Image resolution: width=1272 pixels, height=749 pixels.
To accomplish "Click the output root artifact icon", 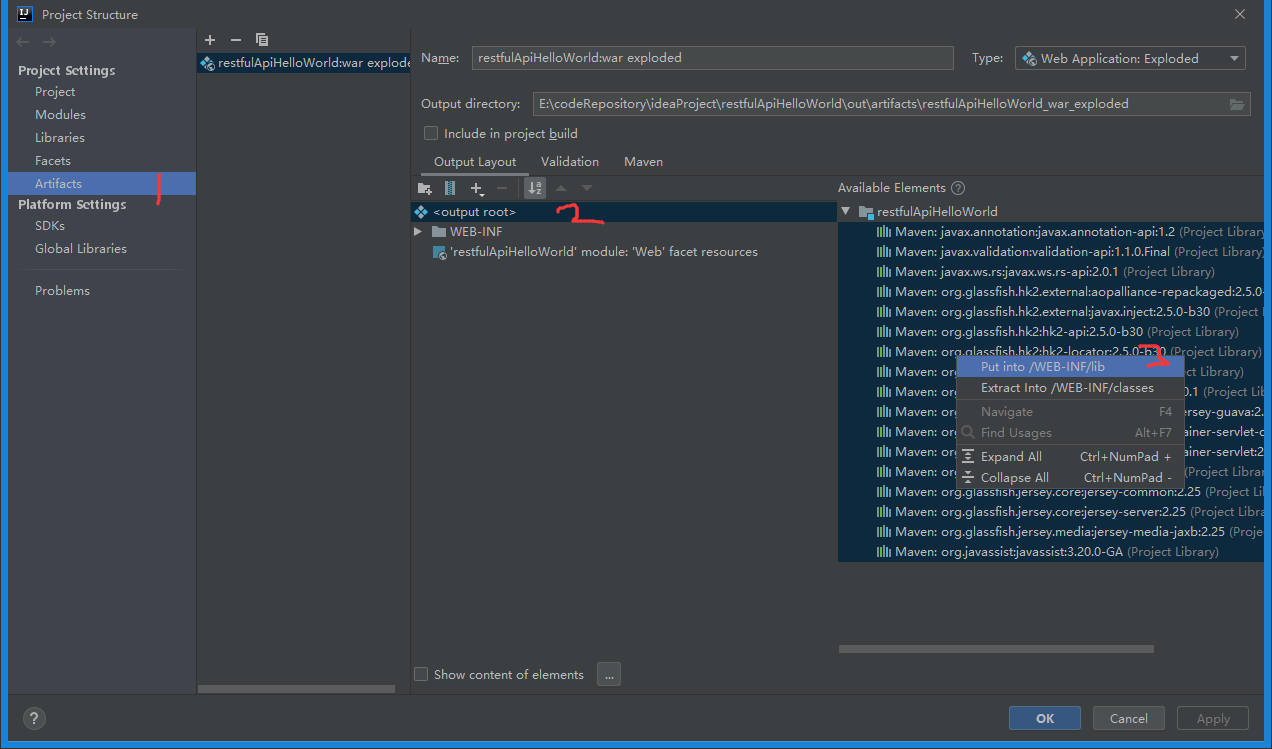I will [x=421, y=212].
